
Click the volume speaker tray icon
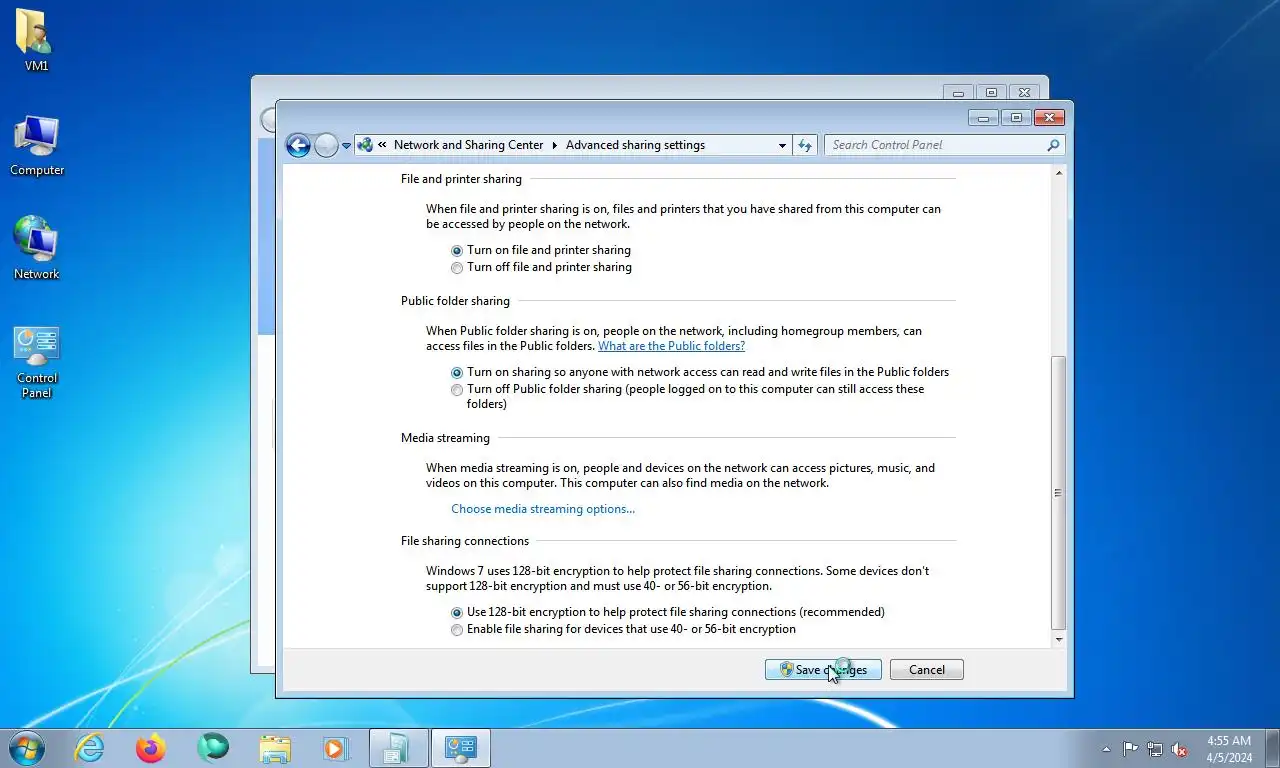(1179, 749)
